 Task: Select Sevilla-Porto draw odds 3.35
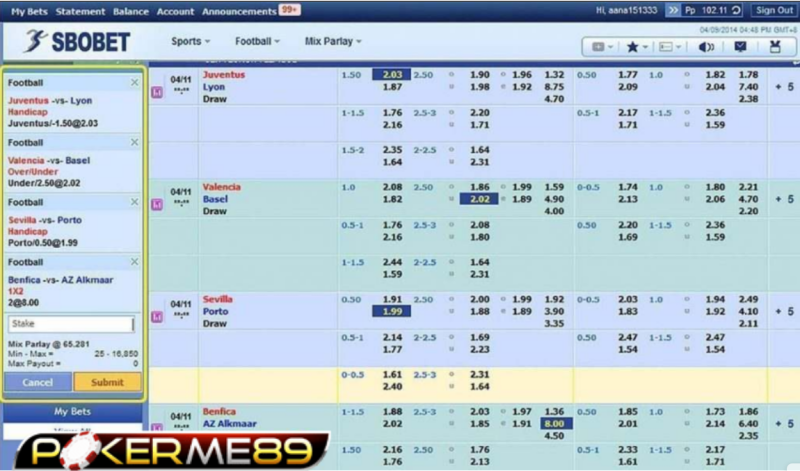[x=554, y=324]
